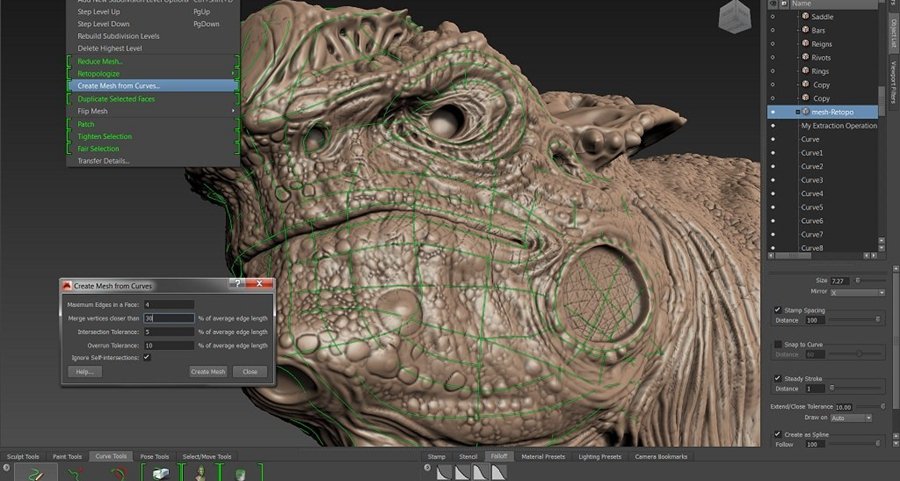Select Reduce Mesh menu item

153,61
